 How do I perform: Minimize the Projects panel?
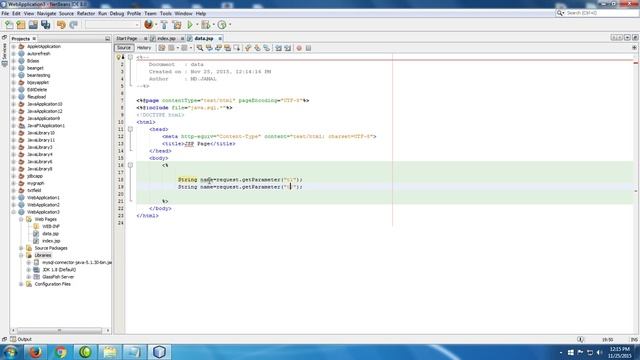pyautogui.click(x=107, y=39)
